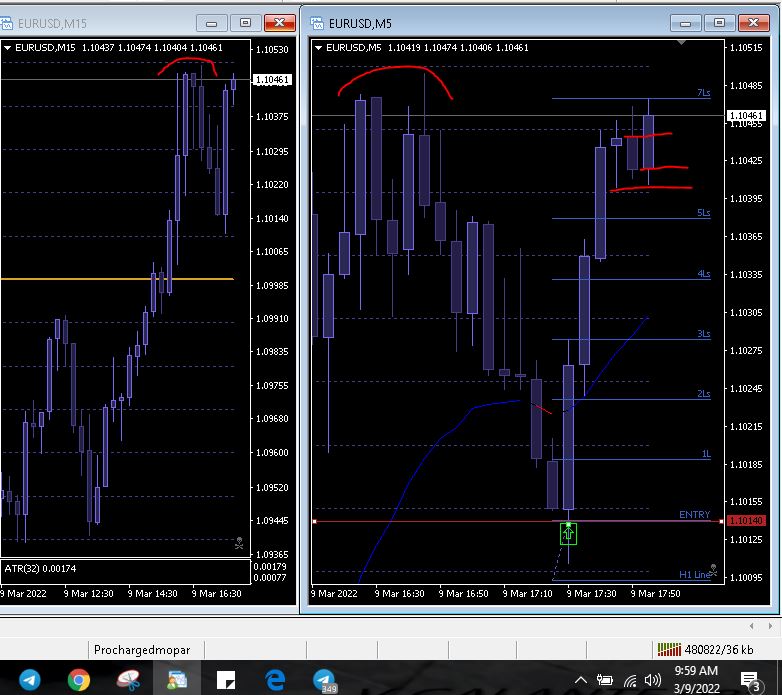This screenshot has width=782, height=695.
Task: Click the 3Ls level label
Action: [x=703, y=334]
